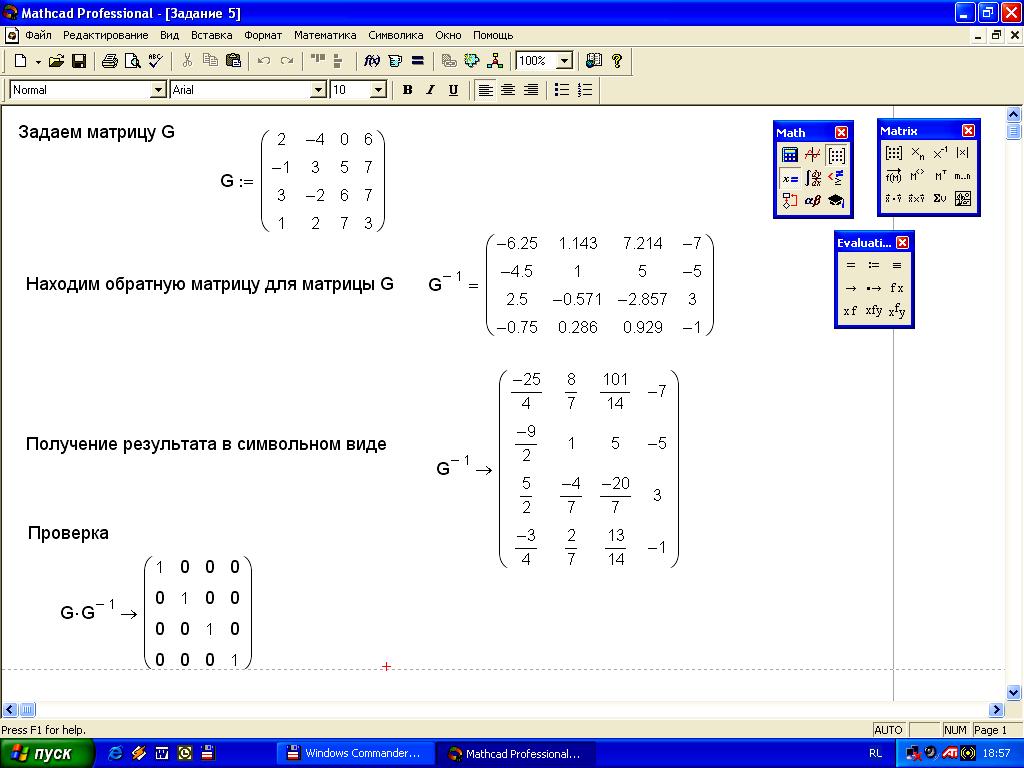
Task: Click the horizontal scrollbar right arrow
Action: point(996,709)
